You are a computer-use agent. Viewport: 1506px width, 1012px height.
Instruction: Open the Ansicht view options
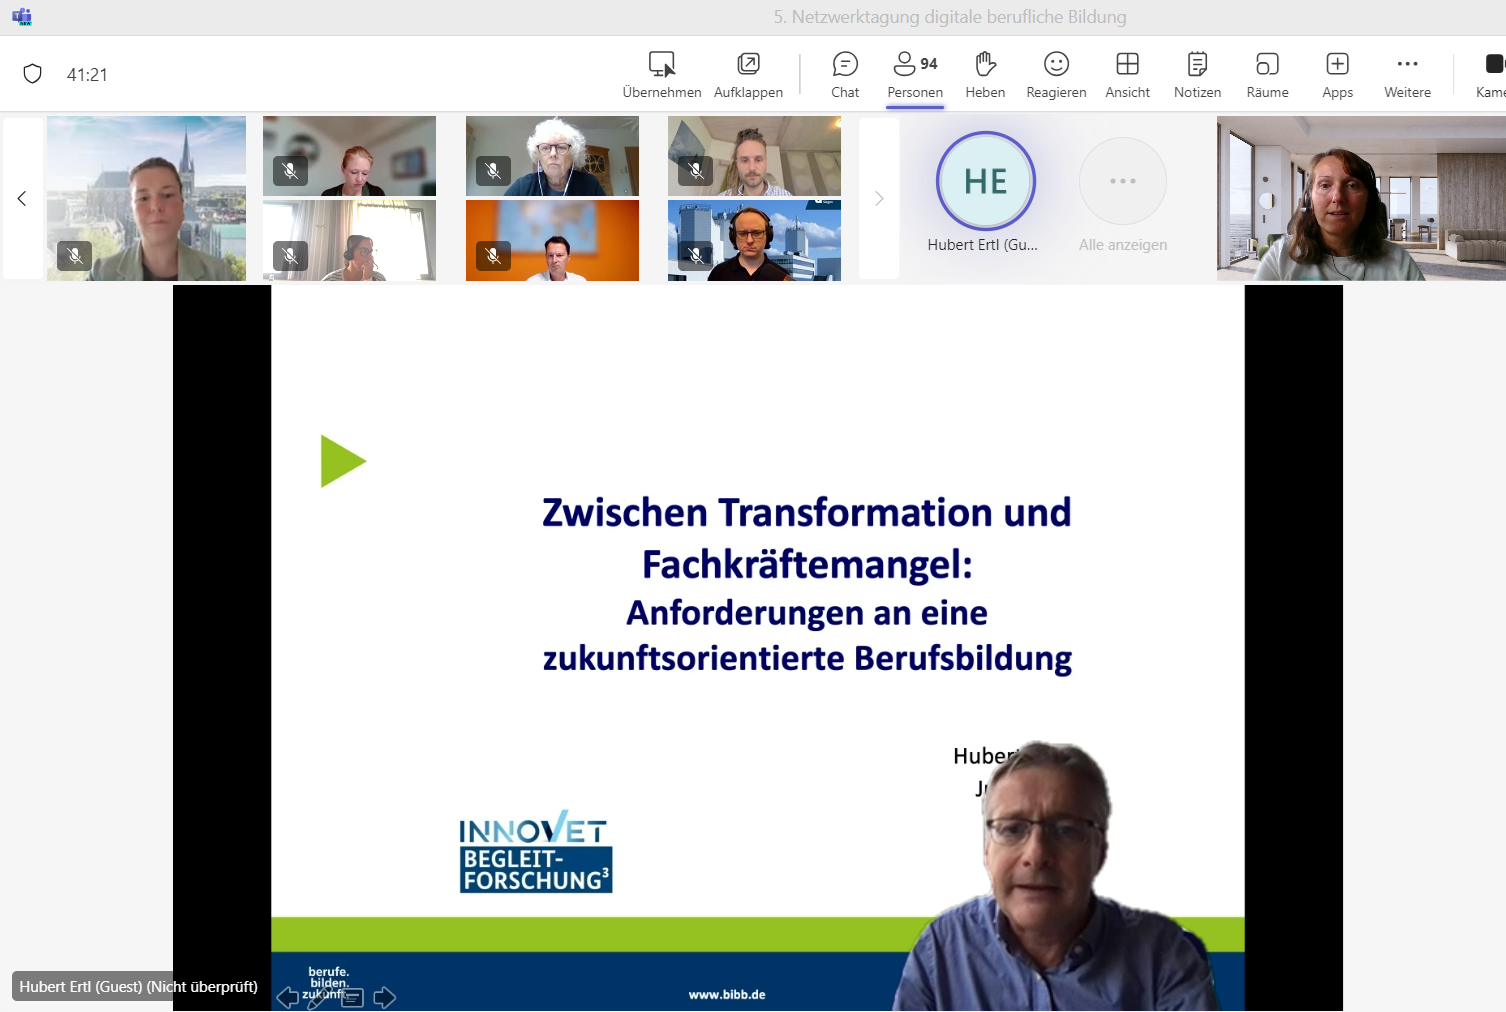[x=1127, y=75]
